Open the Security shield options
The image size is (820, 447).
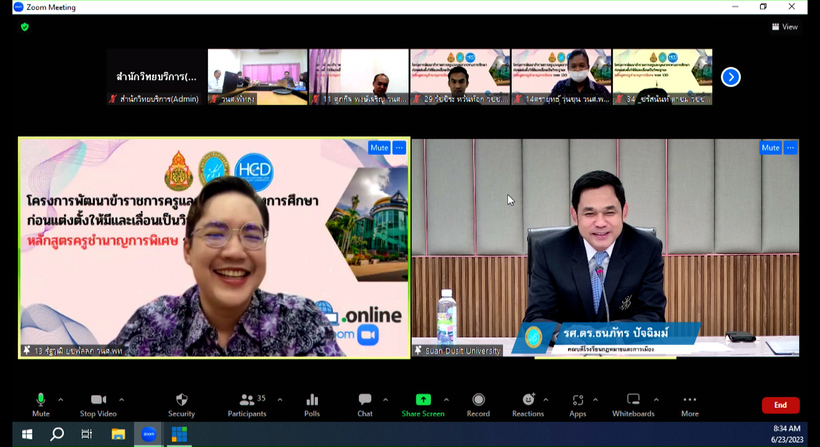(181, 404)
